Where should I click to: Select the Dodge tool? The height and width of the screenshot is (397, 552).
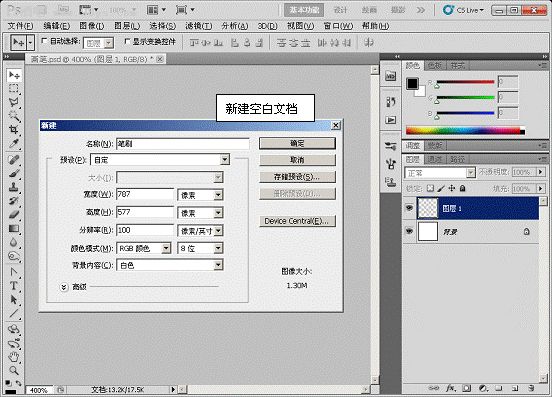pyautogui.click(x=14, y=256)
